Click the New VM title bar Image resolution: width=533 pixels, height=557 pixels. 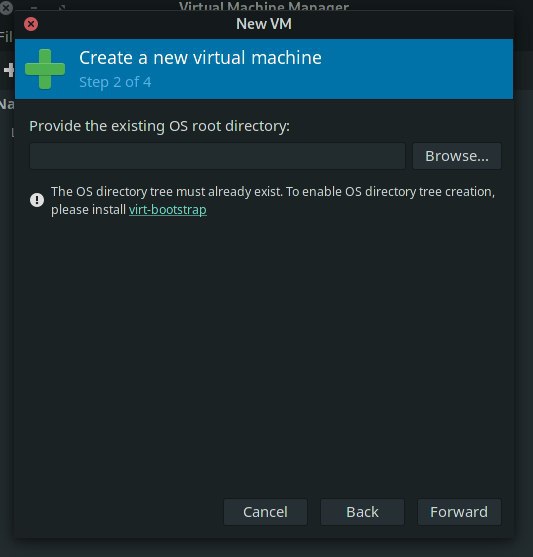[264, 24]
